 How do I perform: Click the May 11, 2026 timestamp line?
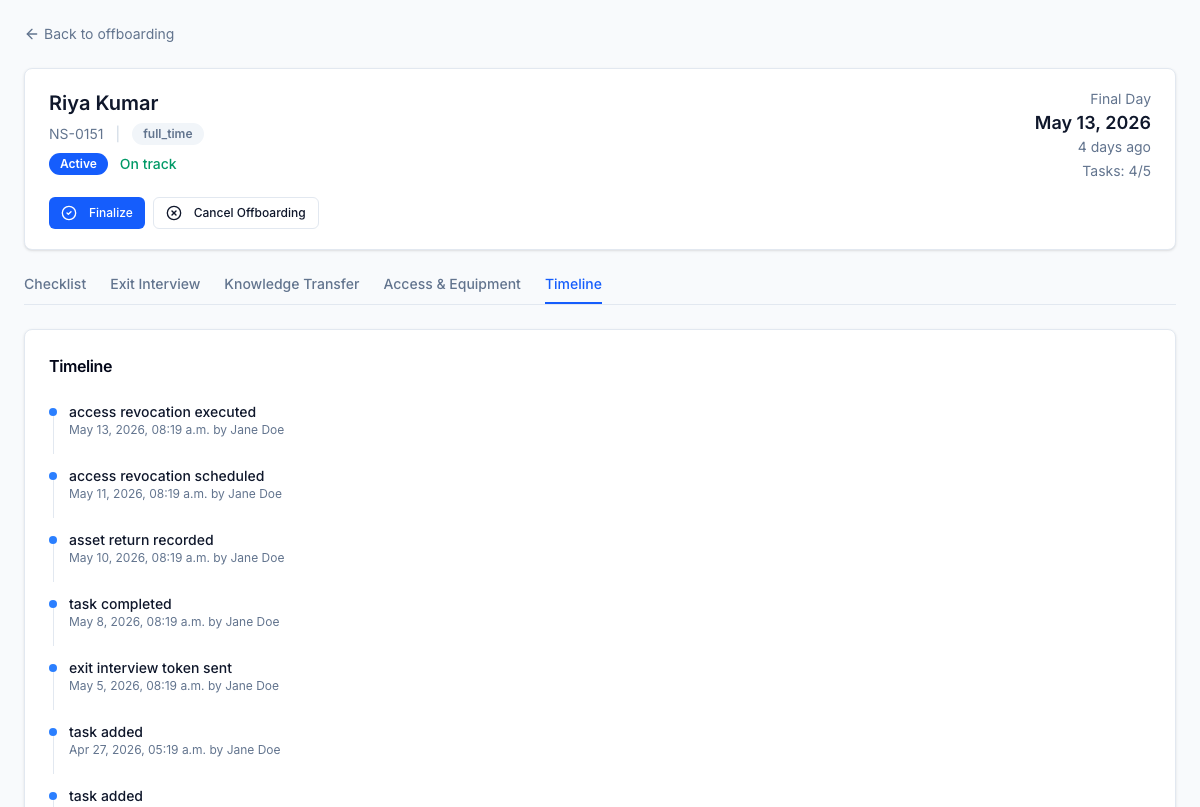point(175,494)
